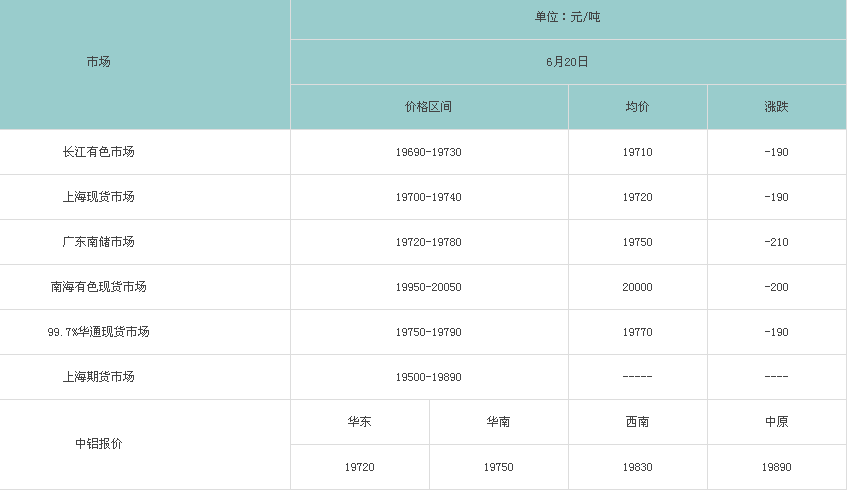Click the 华东 region cell
Image resolution: width=849 pixels, height=491 pixels.
click(x=359, y=422)
